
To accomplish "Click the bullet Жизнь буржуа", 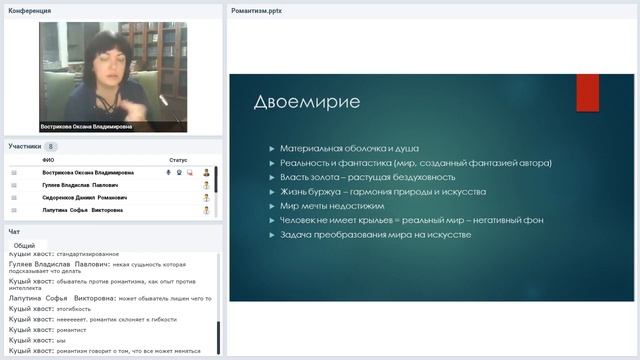I will tap(383, 192).
